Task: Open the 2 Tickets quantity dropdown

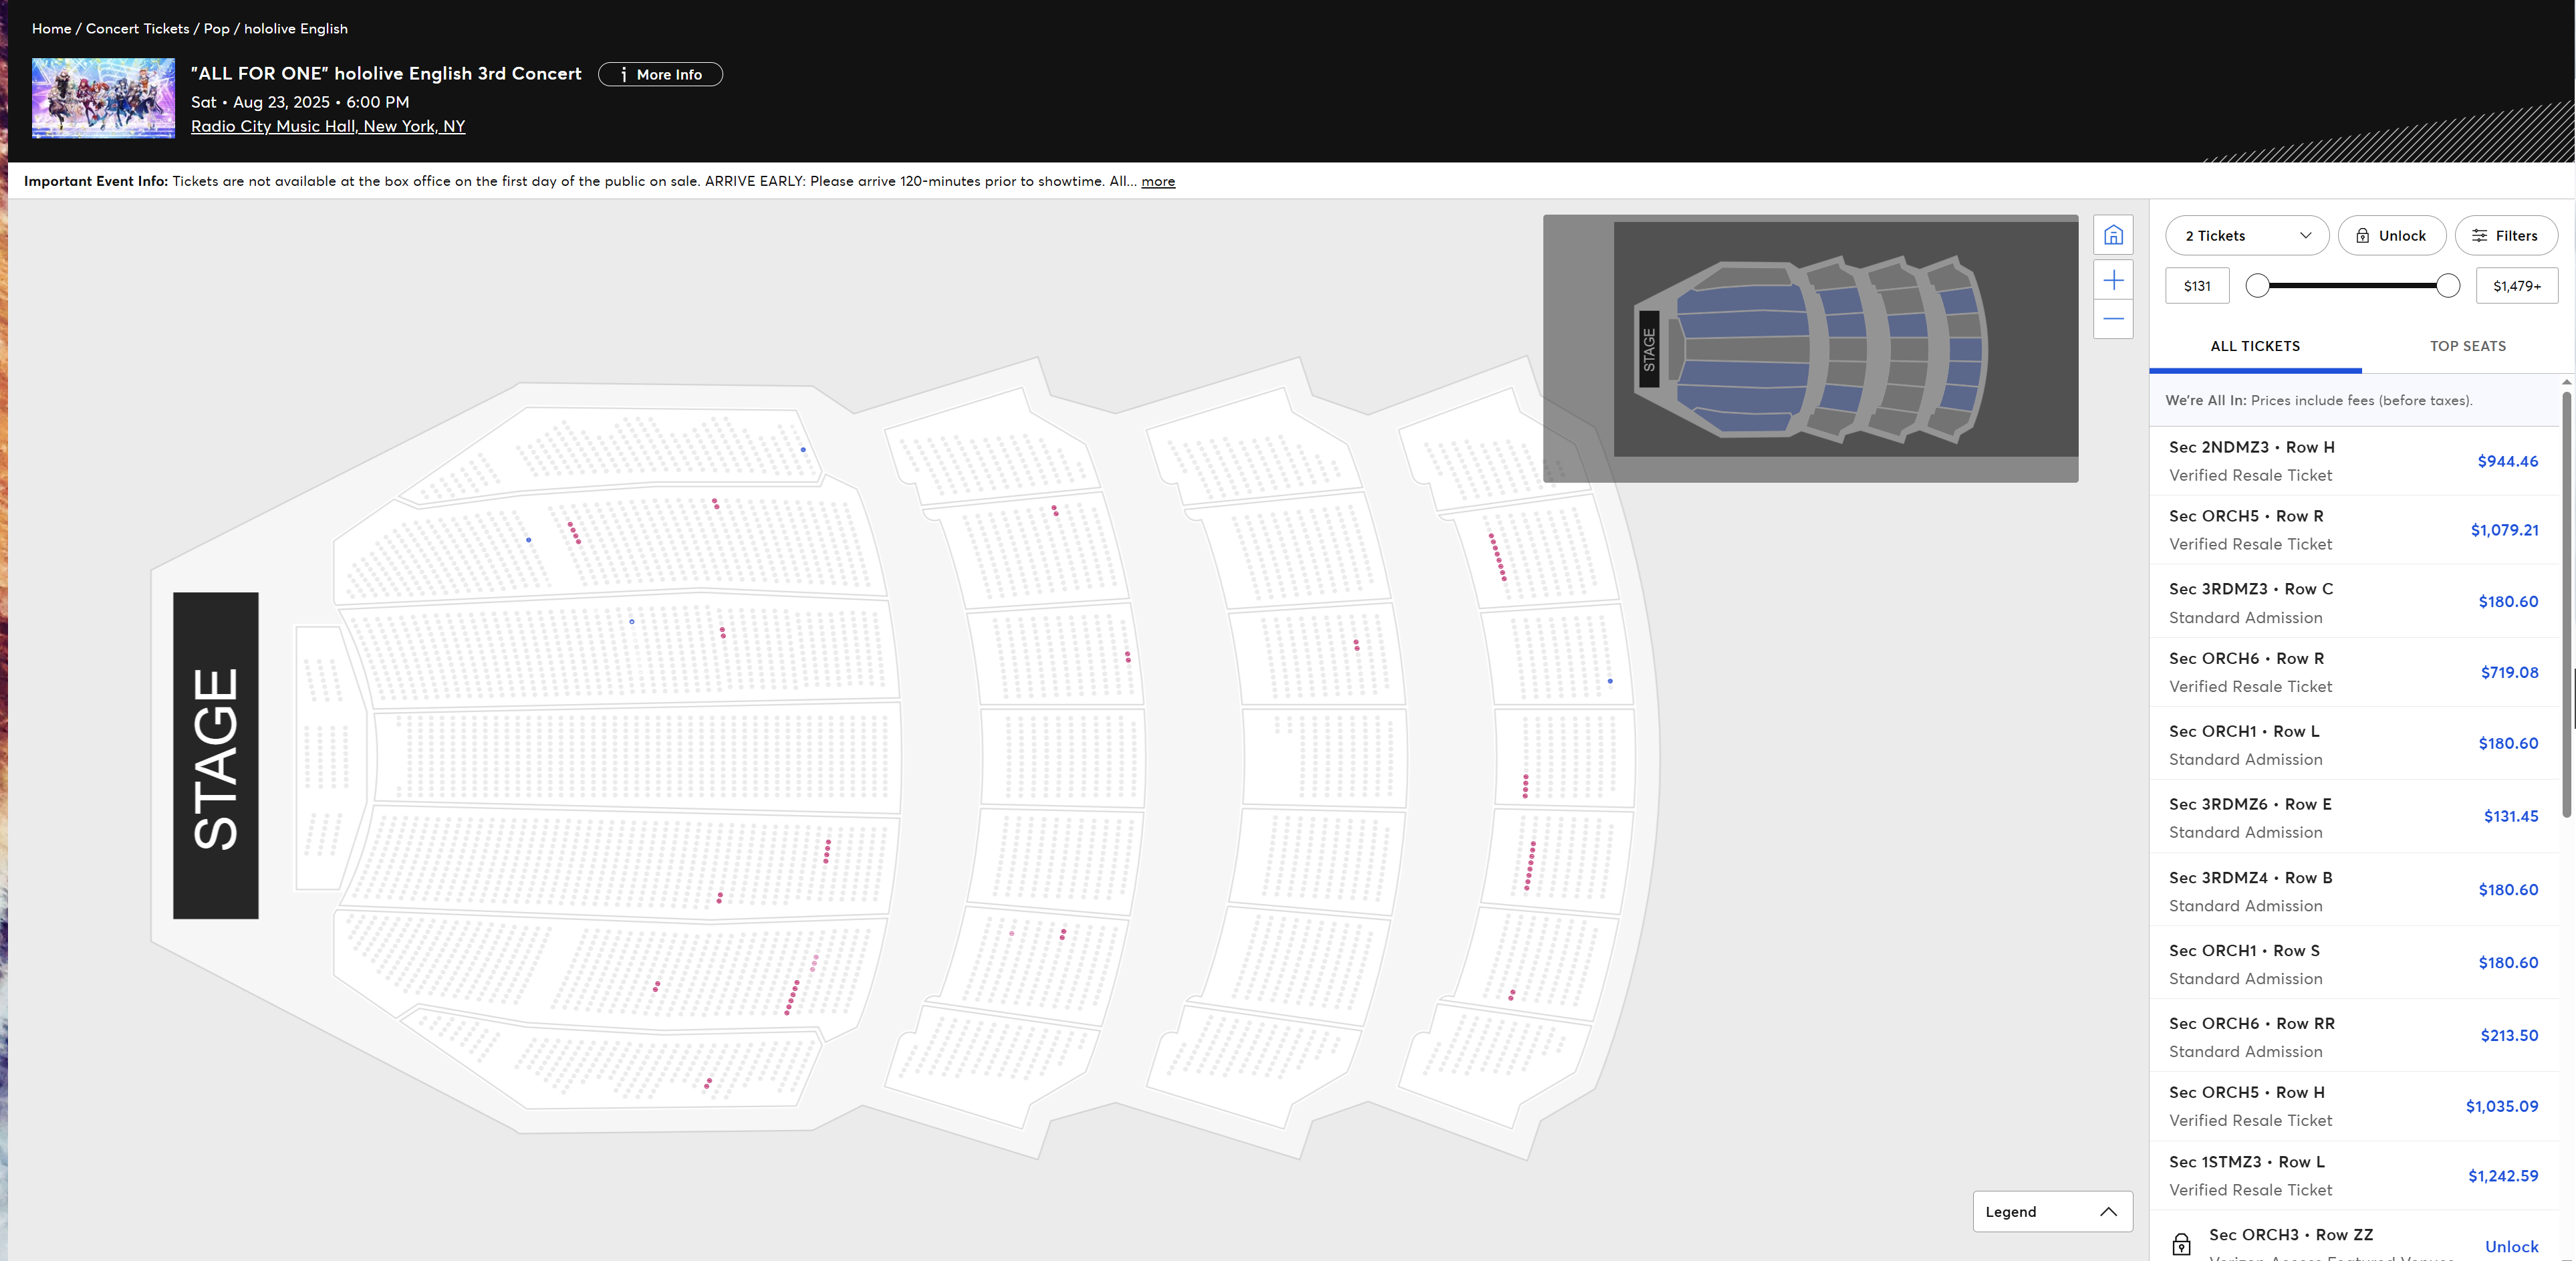Action: pyautogui.click(x=2247, y=236)
